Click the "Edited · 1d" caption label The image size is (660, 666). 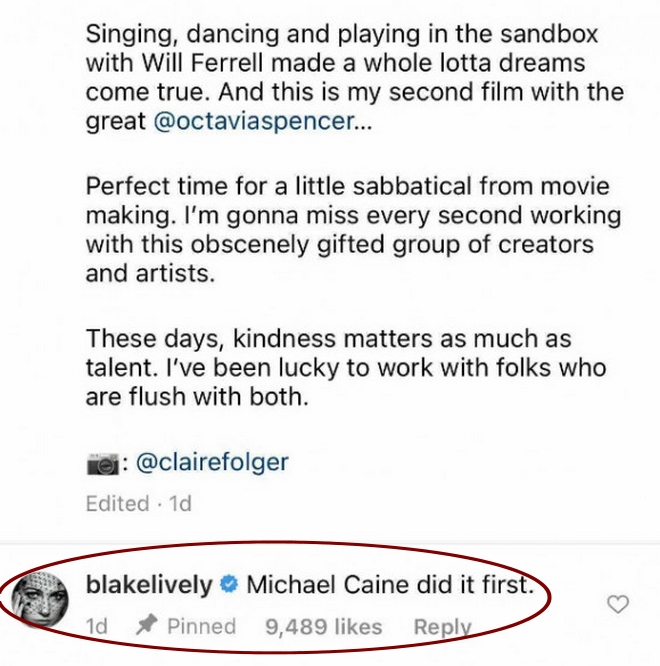138,503
